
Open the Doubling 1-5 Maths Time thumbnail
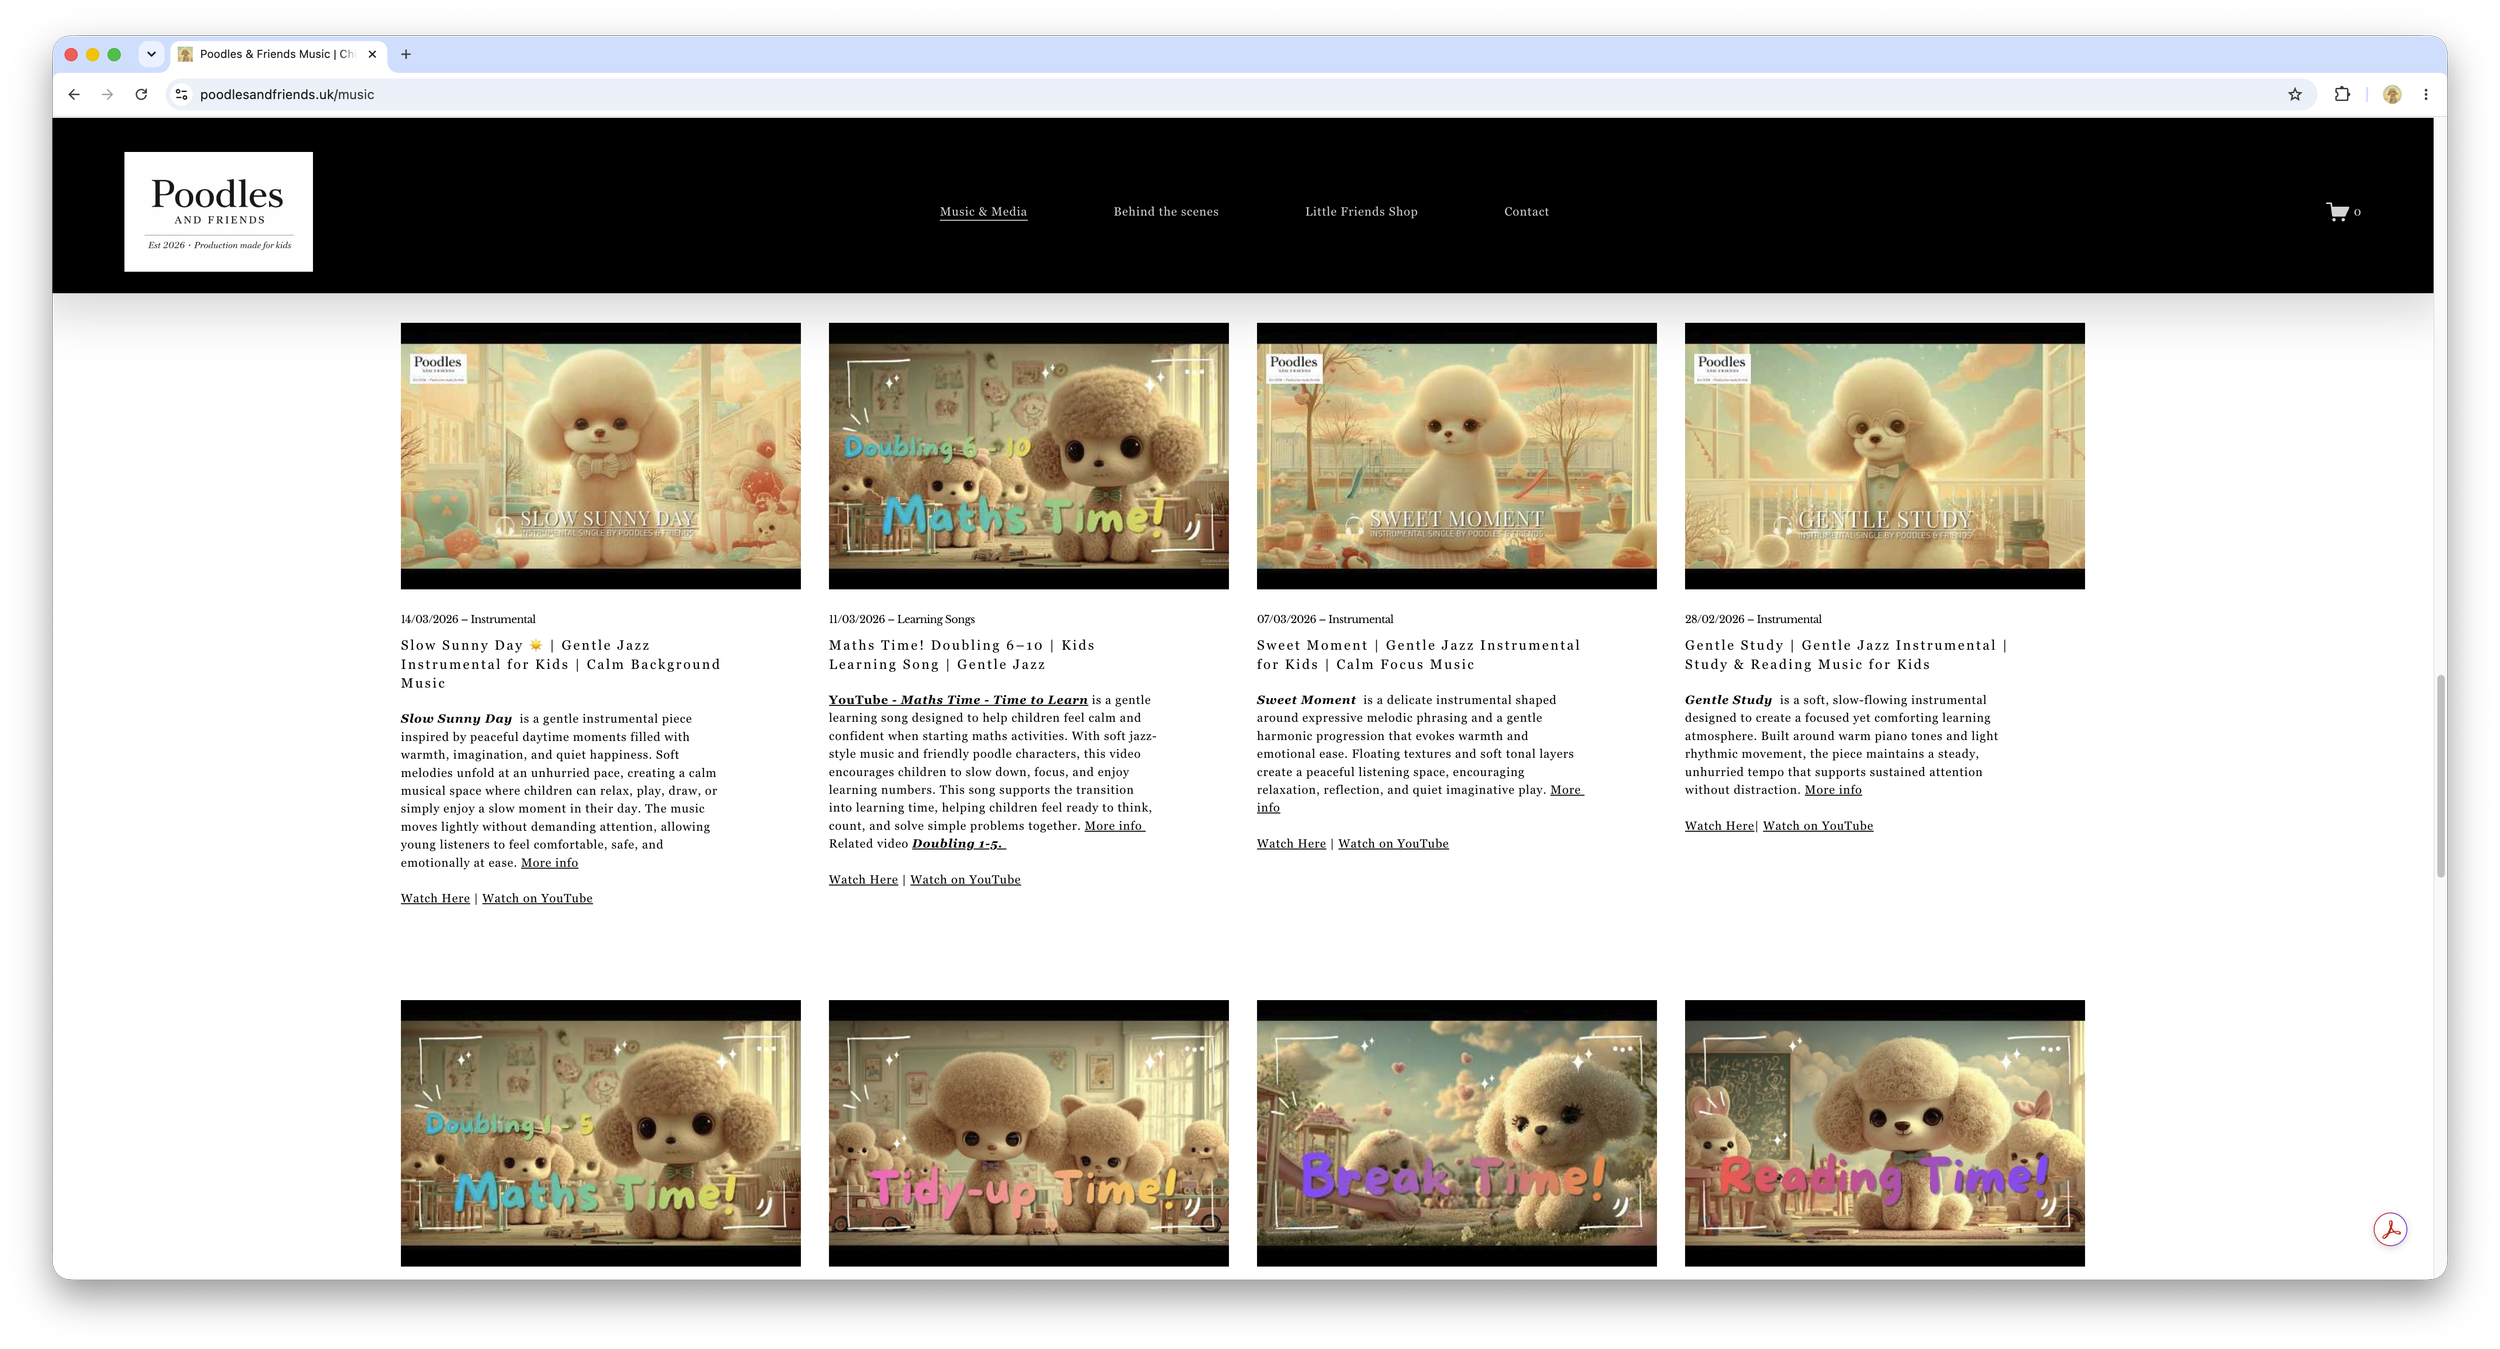(600, 1133)
